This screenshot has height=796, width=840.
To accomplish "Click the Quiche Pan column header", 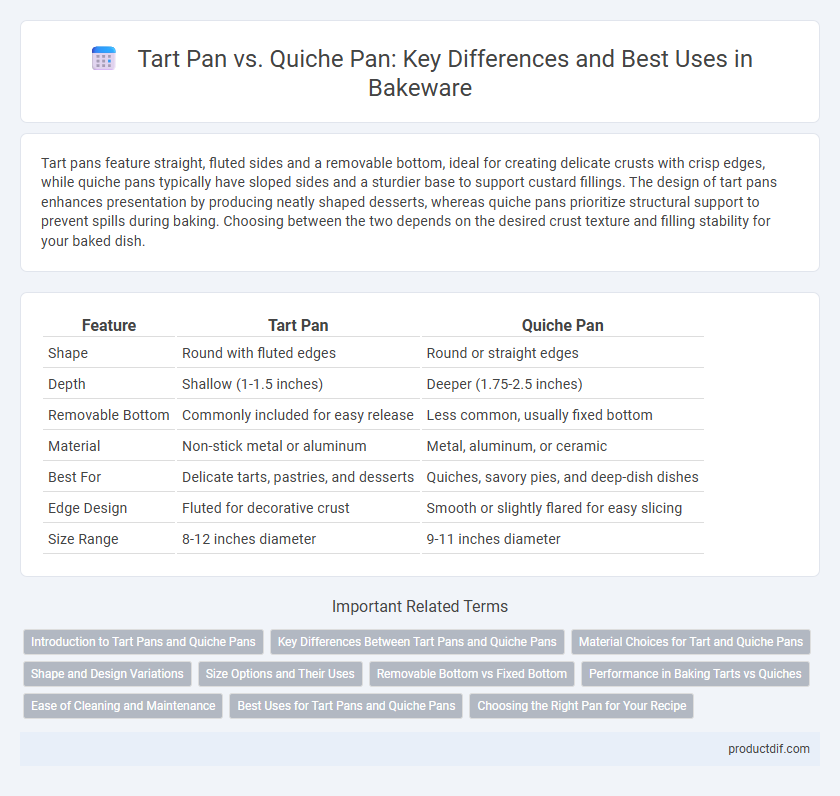I will pyautogui.click(x=562, y=325).
